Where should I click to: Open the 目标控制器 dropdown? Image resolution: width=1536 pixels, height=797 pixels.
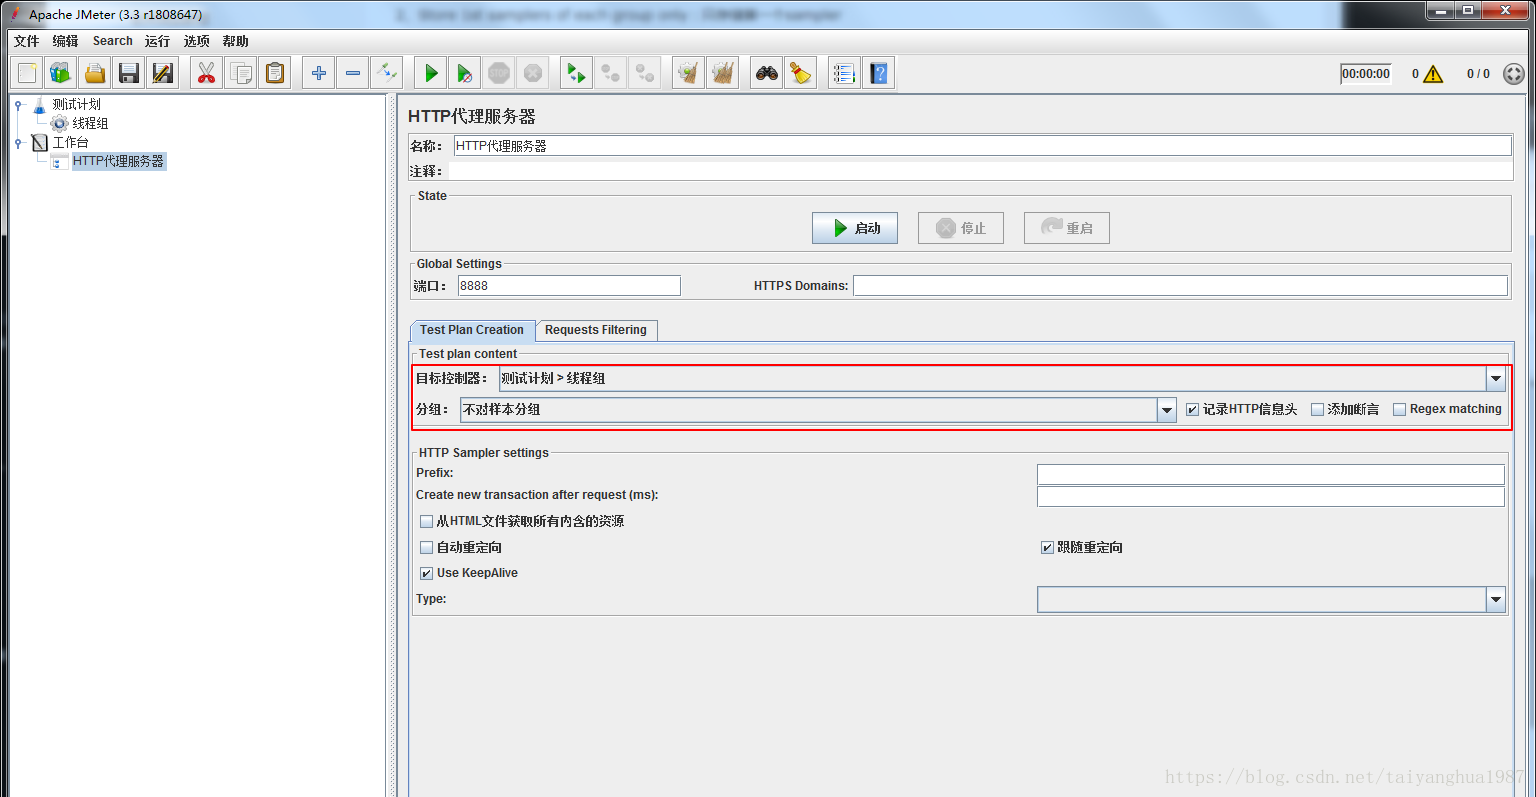point(1496,379)
